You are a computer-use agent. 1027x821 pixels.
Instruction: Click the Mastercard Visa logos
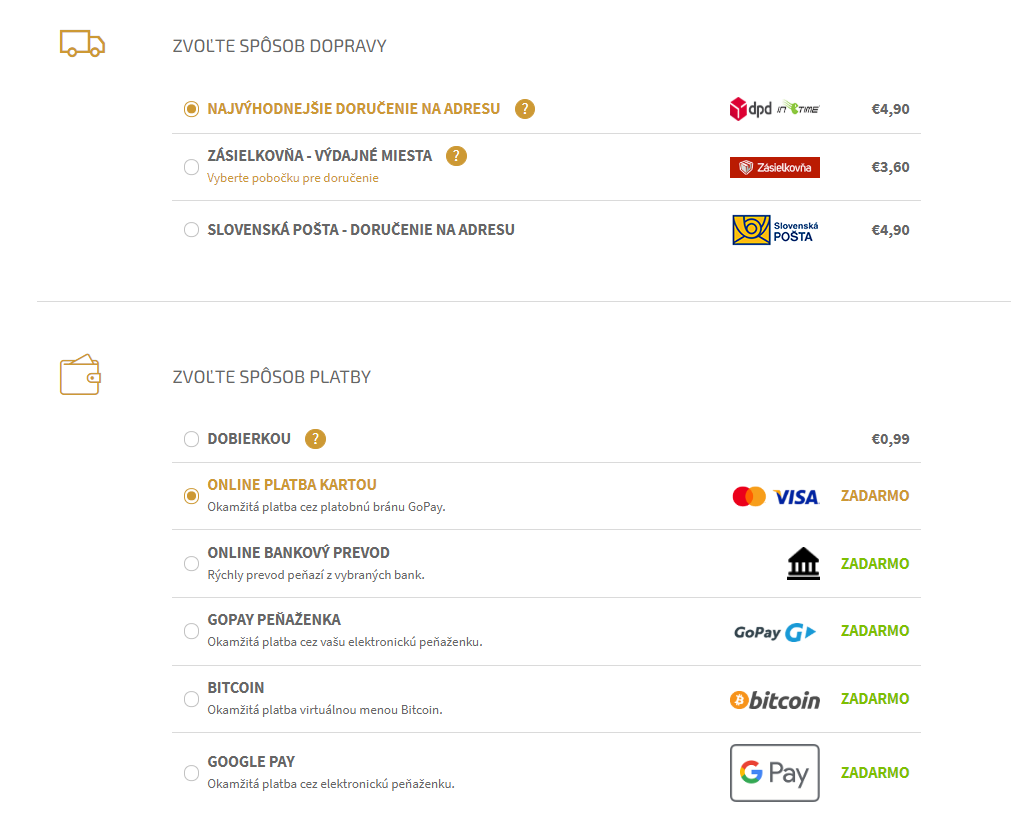click(x=775, y=497)
